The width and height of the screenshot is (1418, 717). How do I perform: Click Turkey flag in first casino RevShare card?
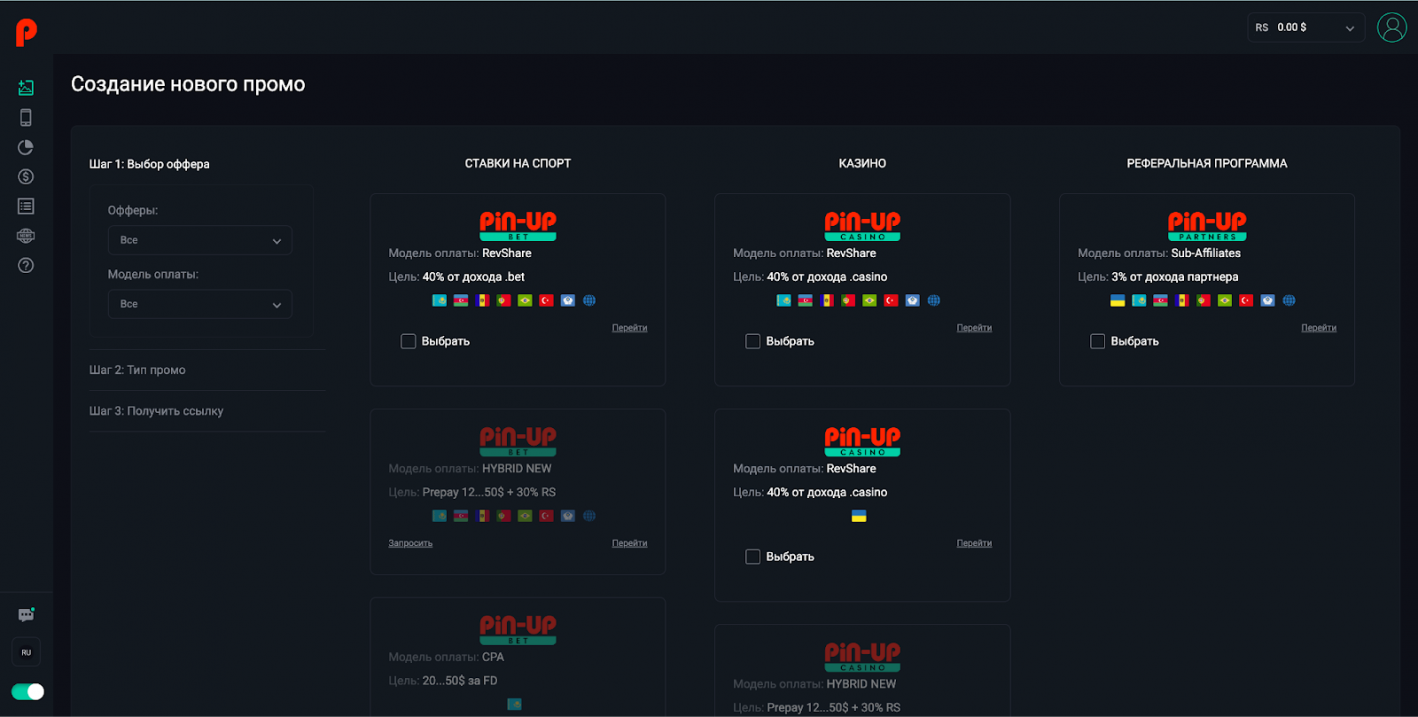pyautogui.click(x=891, y=300)
